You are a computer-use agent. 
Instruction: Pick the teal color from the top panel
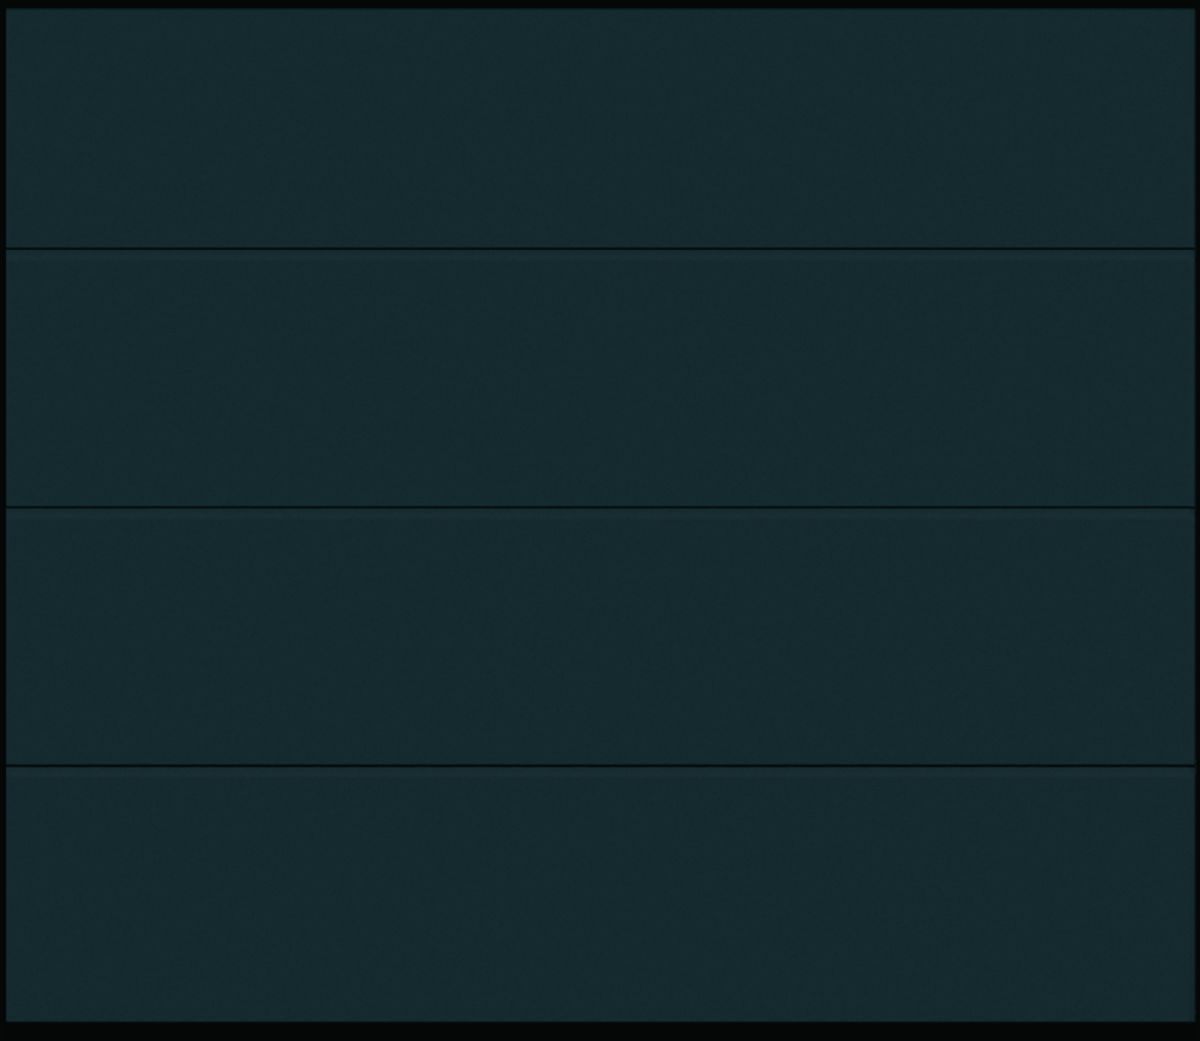tap(600, 128)
